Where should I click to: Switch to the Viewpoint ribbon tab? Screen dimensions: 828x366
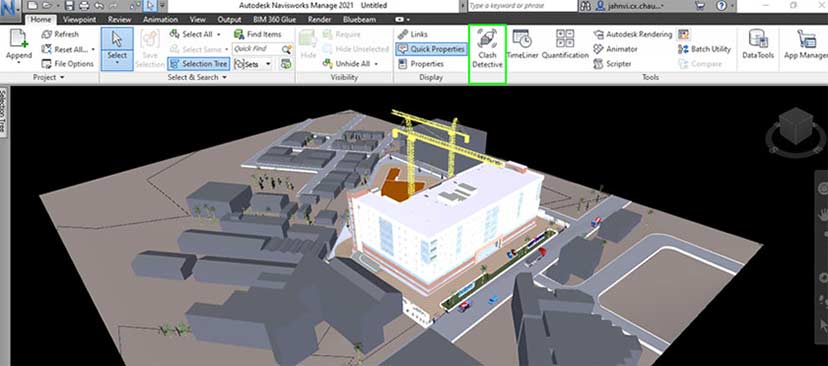(x=80, y=20)
